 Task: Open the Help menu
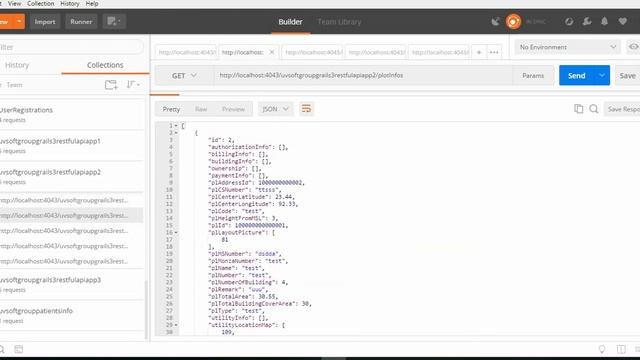point(92,3)
